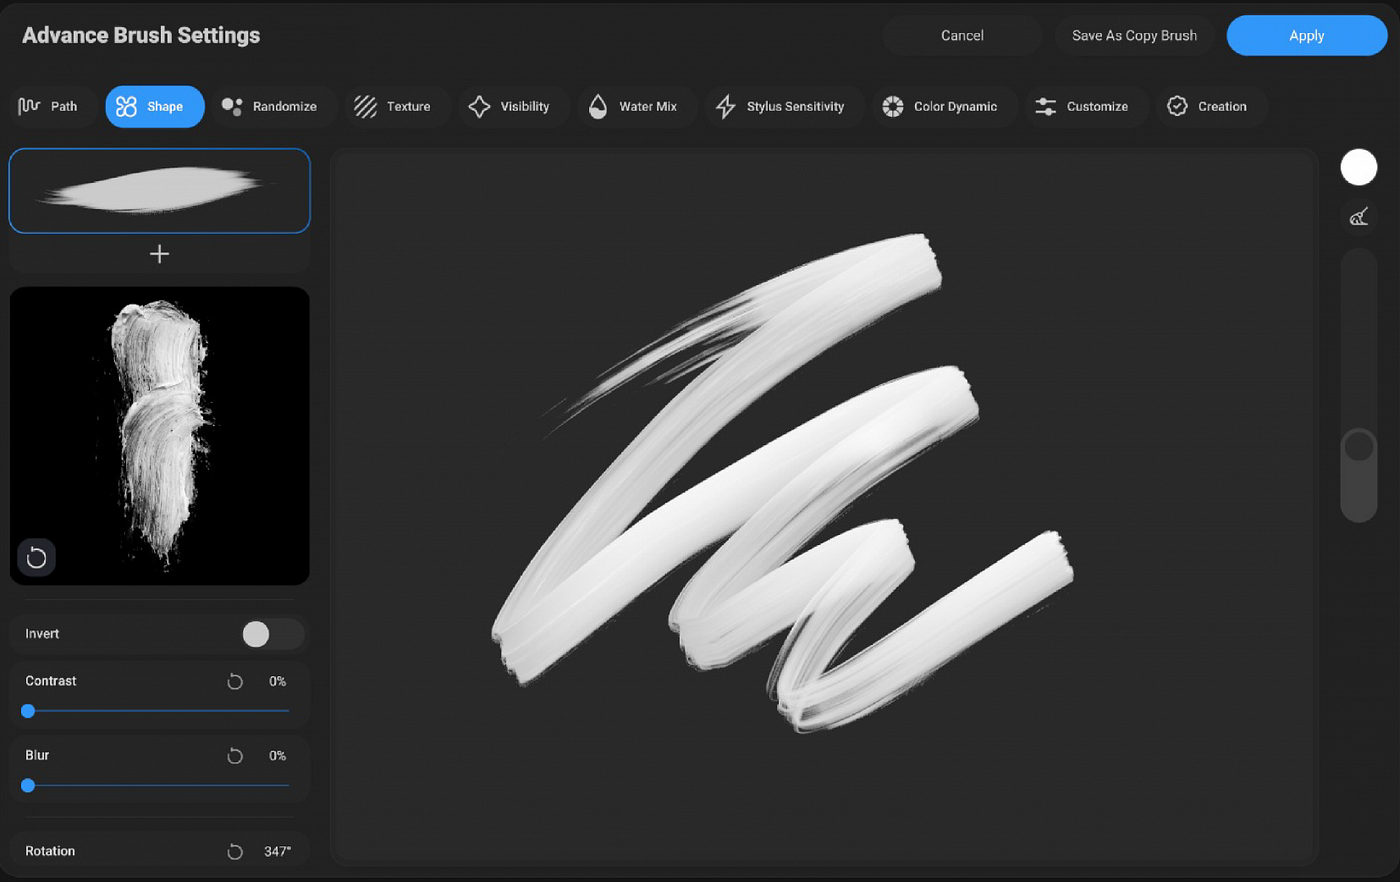
Task: Reset the Rotation value
Action: click(235, 852)
